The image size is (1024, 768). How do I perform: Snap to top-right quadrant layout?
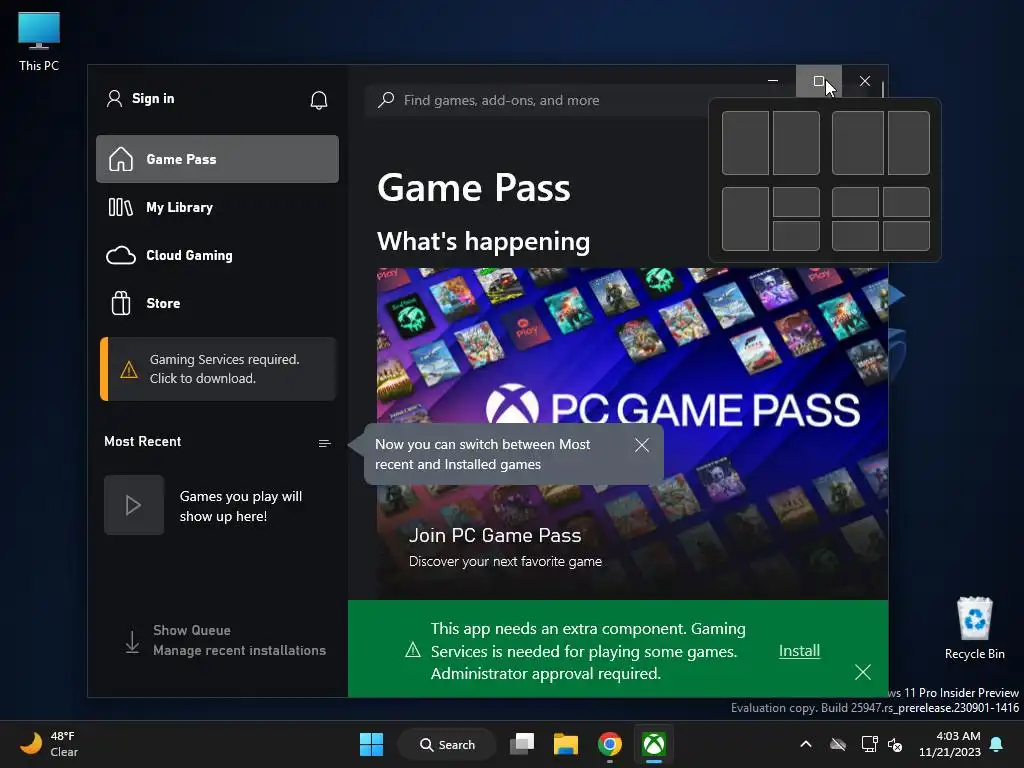tap(906, 202)
